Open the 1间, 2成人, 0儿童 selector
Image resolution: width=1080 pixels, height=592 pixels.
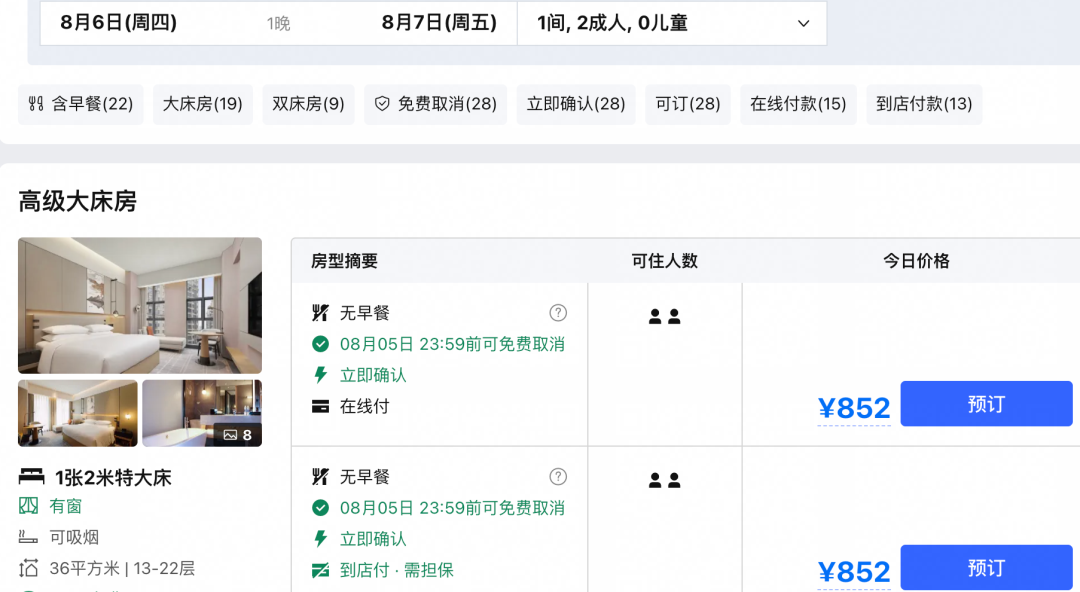click(672, 23)
